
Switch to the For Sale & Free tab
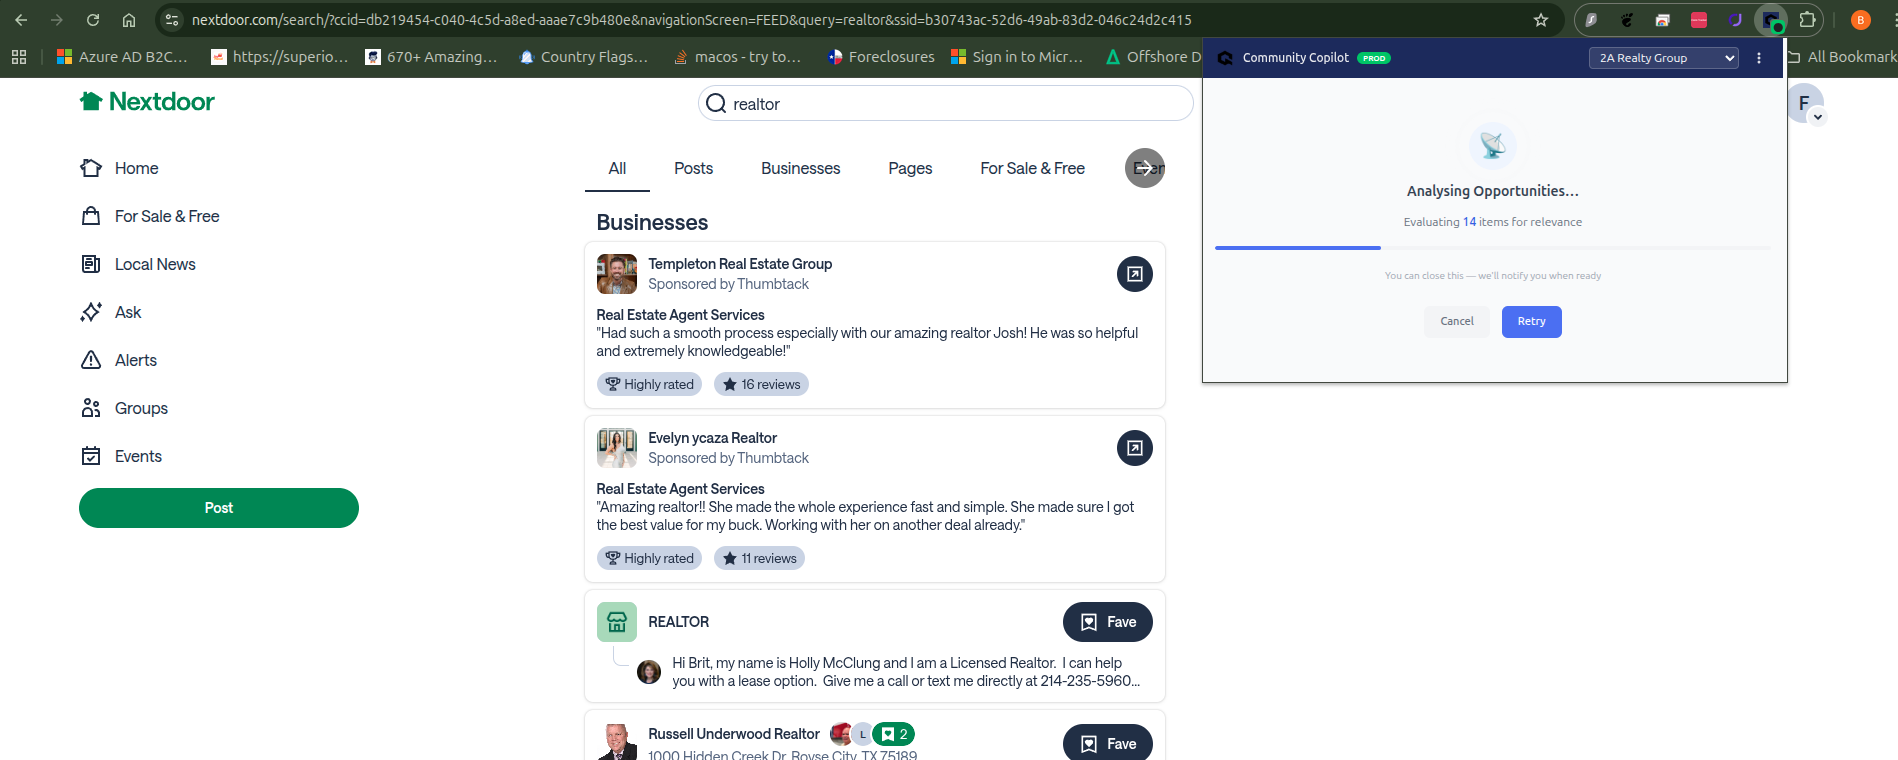(1032, 168)
